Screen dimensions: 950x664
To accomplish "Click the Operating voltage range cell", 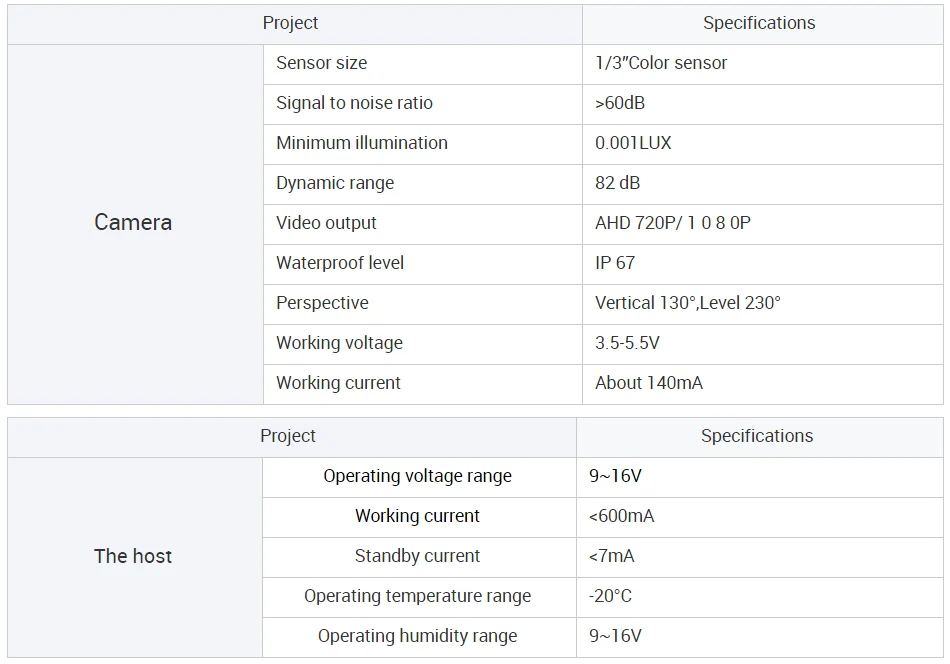I will pos(417,476).
